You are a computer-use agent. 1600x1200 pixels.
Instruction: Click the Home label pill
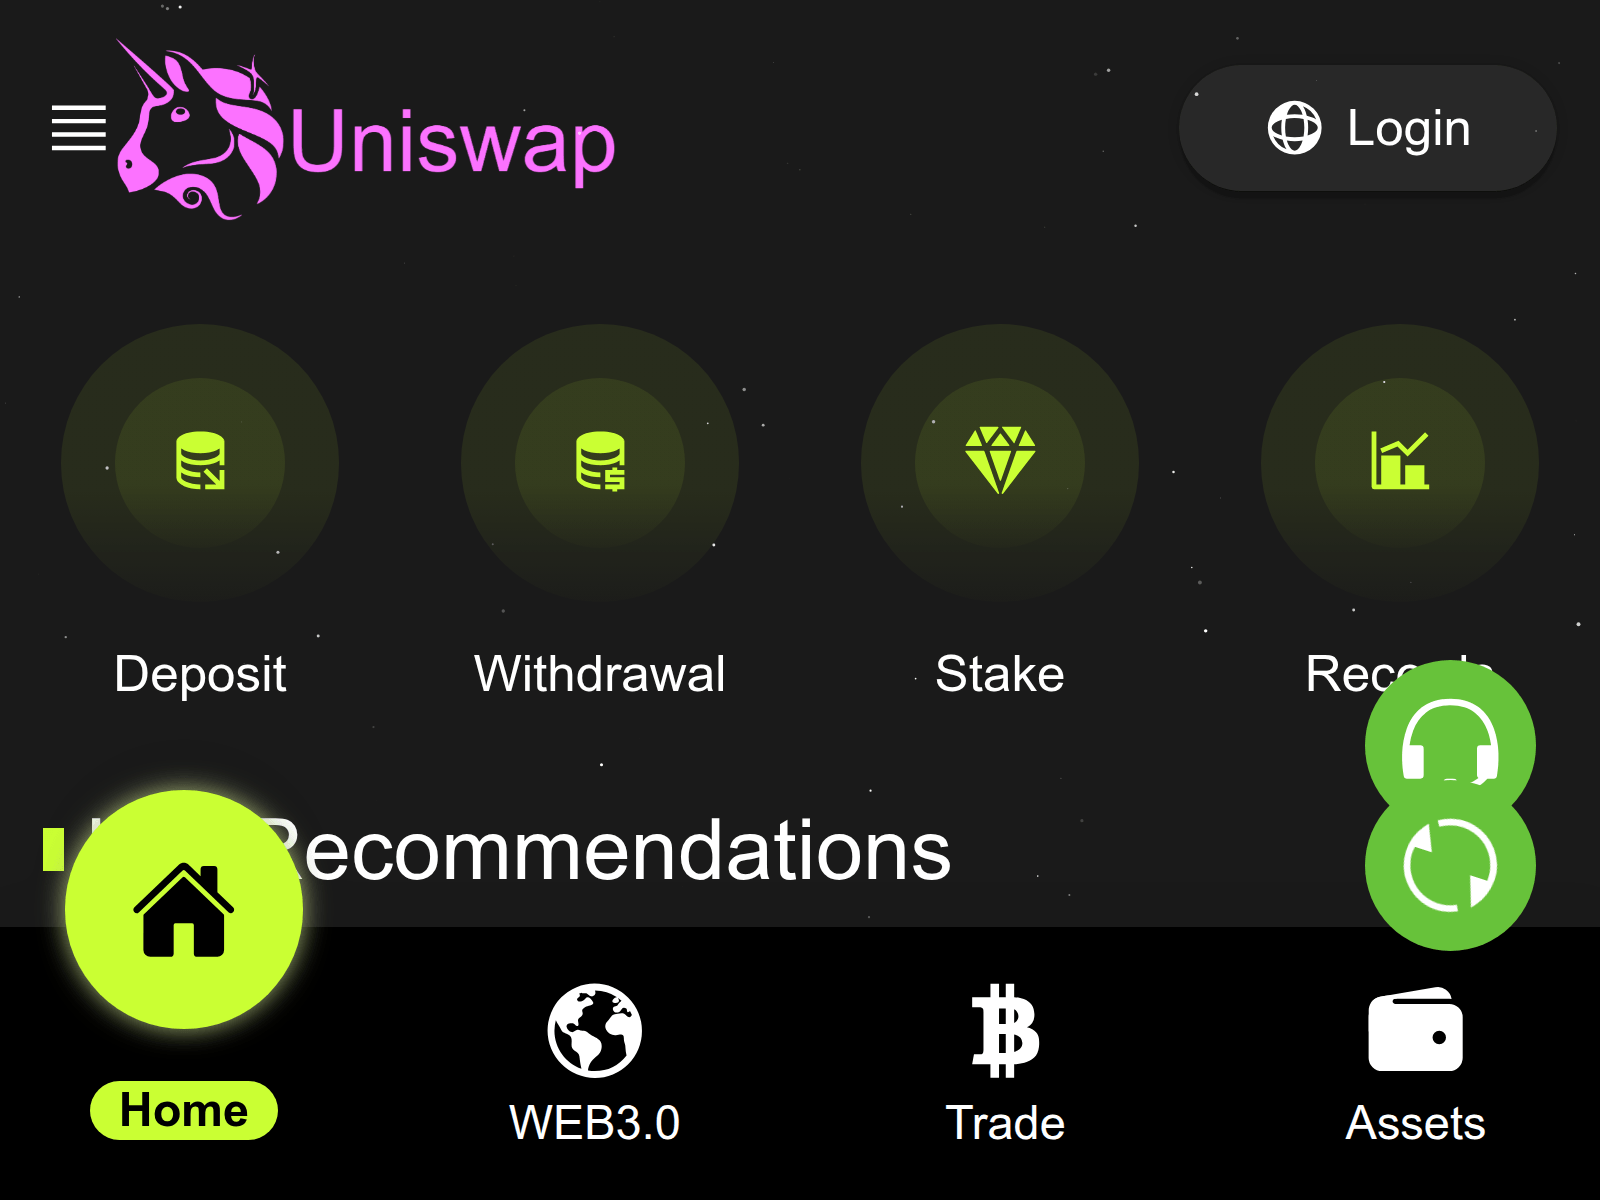(184, 1110)
